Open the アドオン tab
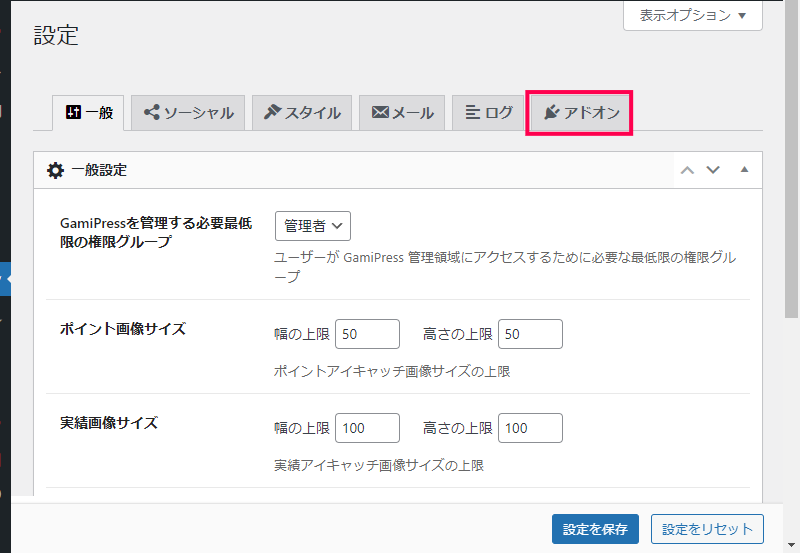The image size is (800, 553). 581,113
